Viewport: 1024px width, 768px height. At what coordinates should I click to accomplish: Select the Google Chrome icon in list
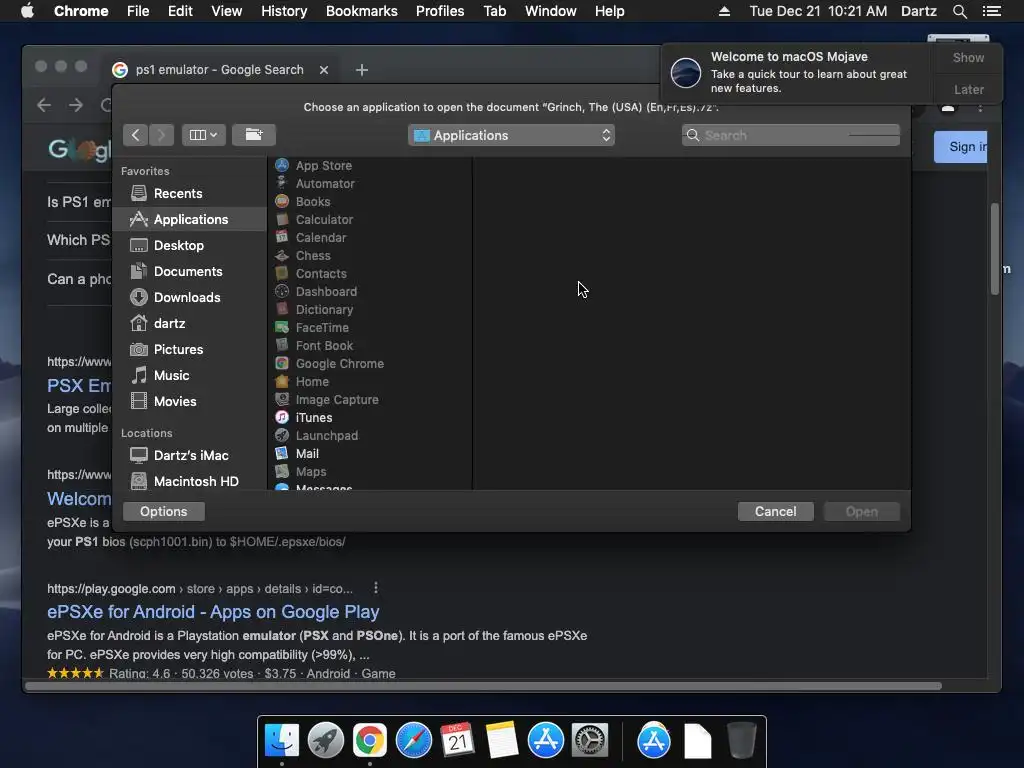coord(282,363)
